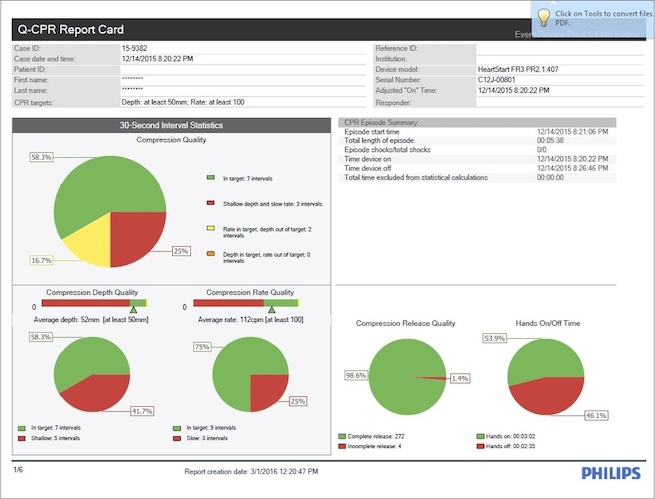Click red legend square for shallow depth and slow rate

click(210, 203)
